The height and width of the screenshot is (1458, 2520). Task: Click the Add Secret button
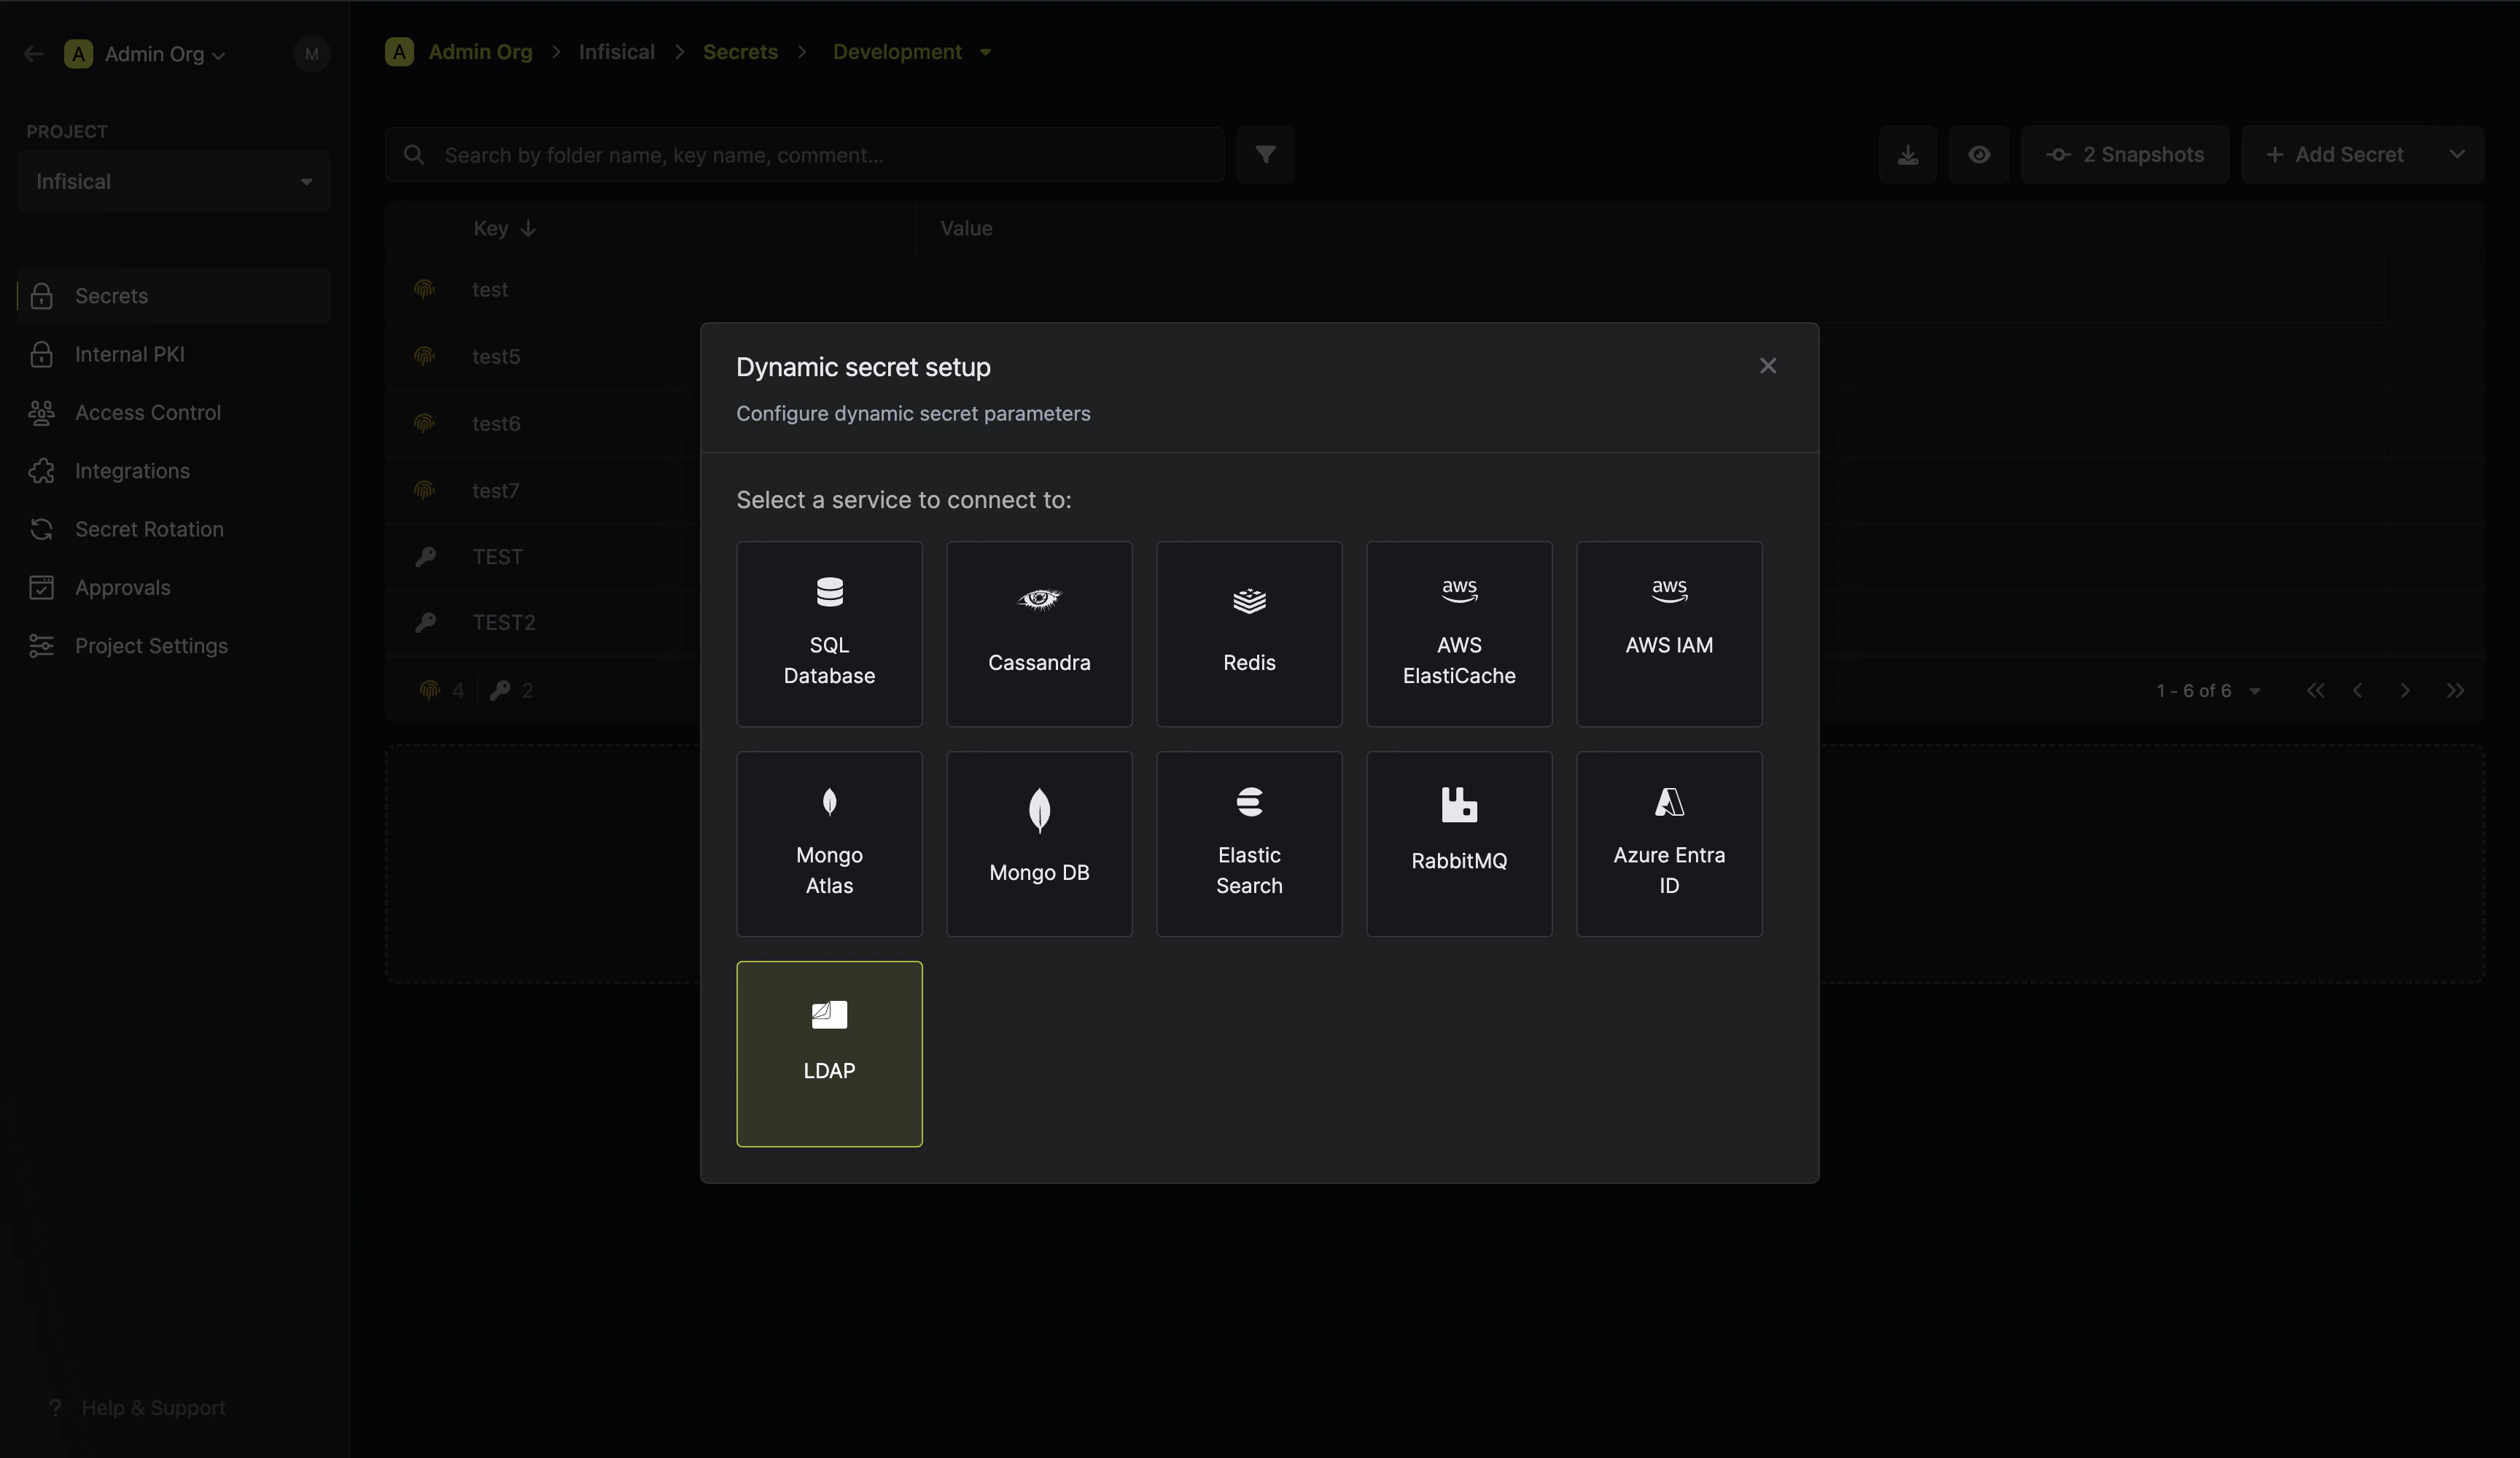point(2335,155)
